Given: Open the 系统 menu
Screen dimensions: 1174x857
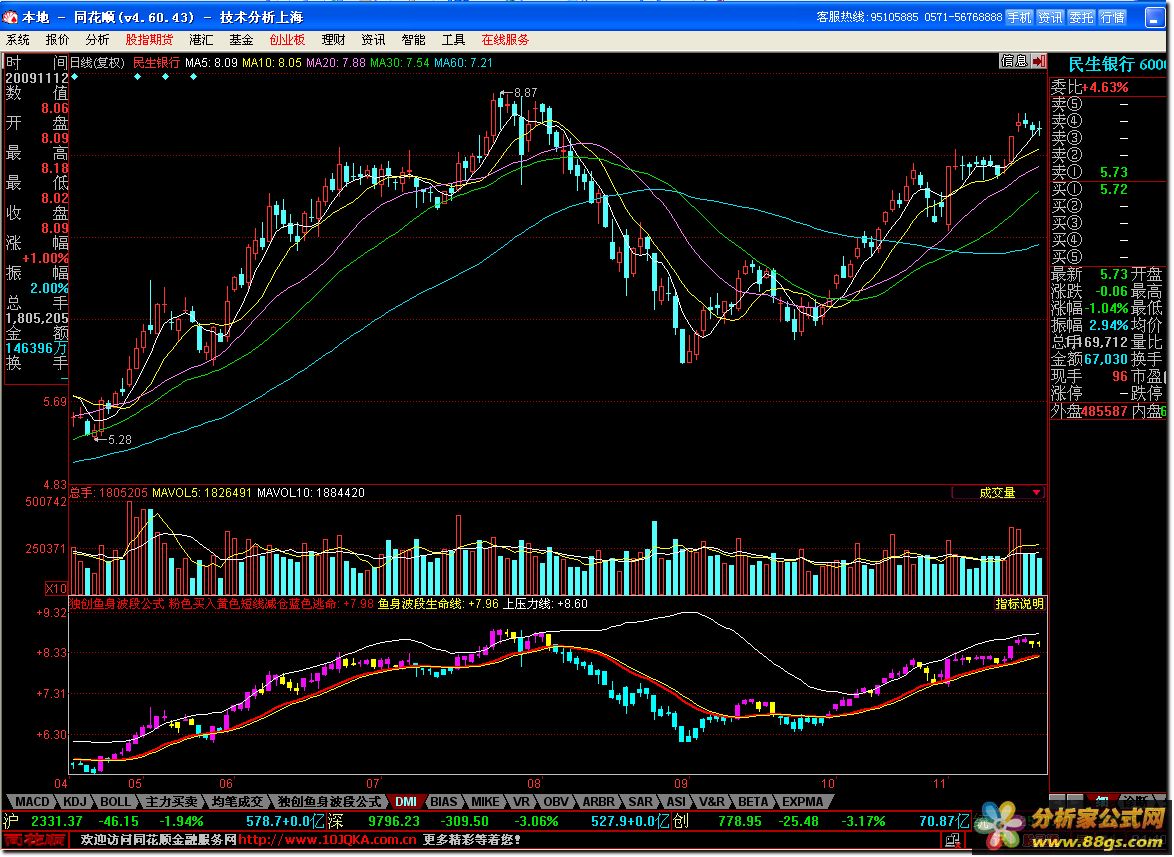Looking at the screenshot, I should pyautogui.click(x=17, y=40).
